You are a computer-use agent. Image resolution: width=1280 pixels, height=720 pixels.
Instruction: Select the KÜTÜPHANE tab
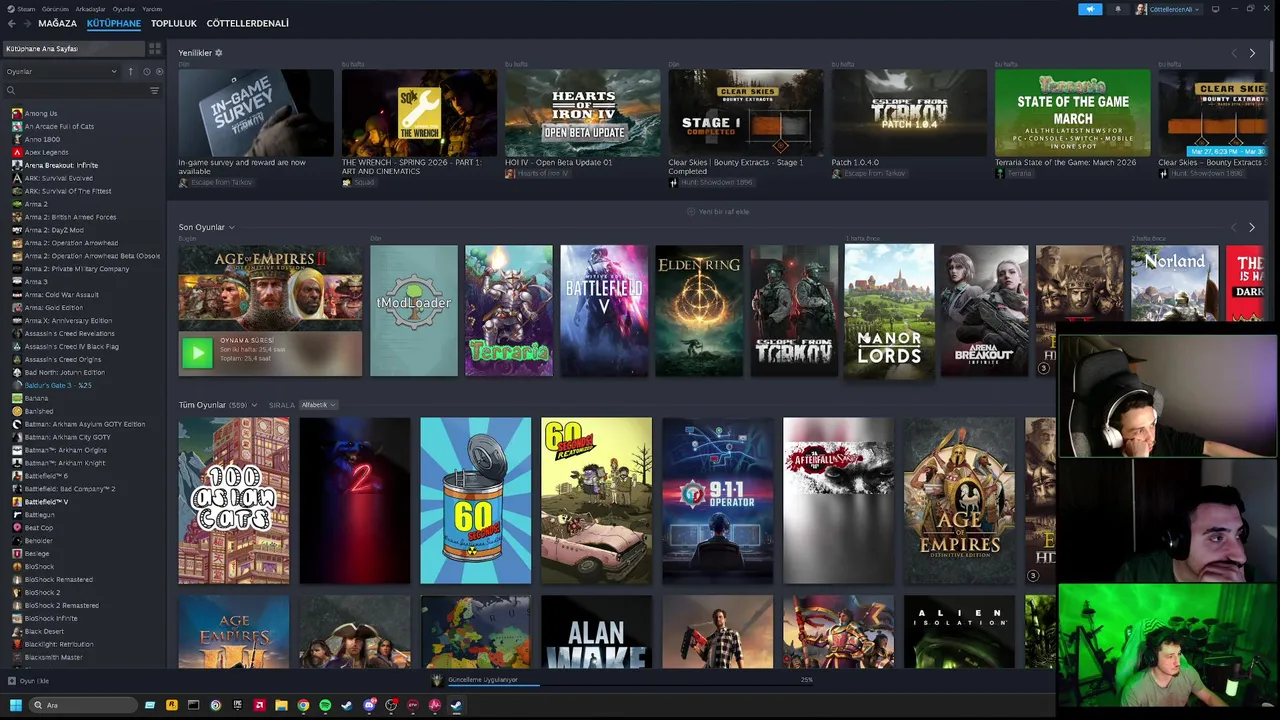click(x=114, y=23)
